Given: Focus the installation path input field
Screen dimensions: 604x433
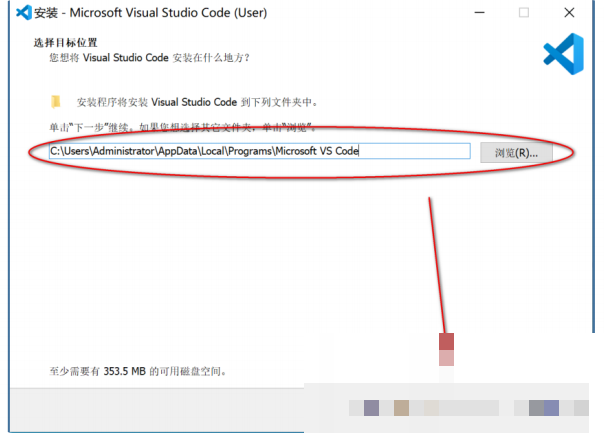Looking at the screenshot, I should 260,151.
